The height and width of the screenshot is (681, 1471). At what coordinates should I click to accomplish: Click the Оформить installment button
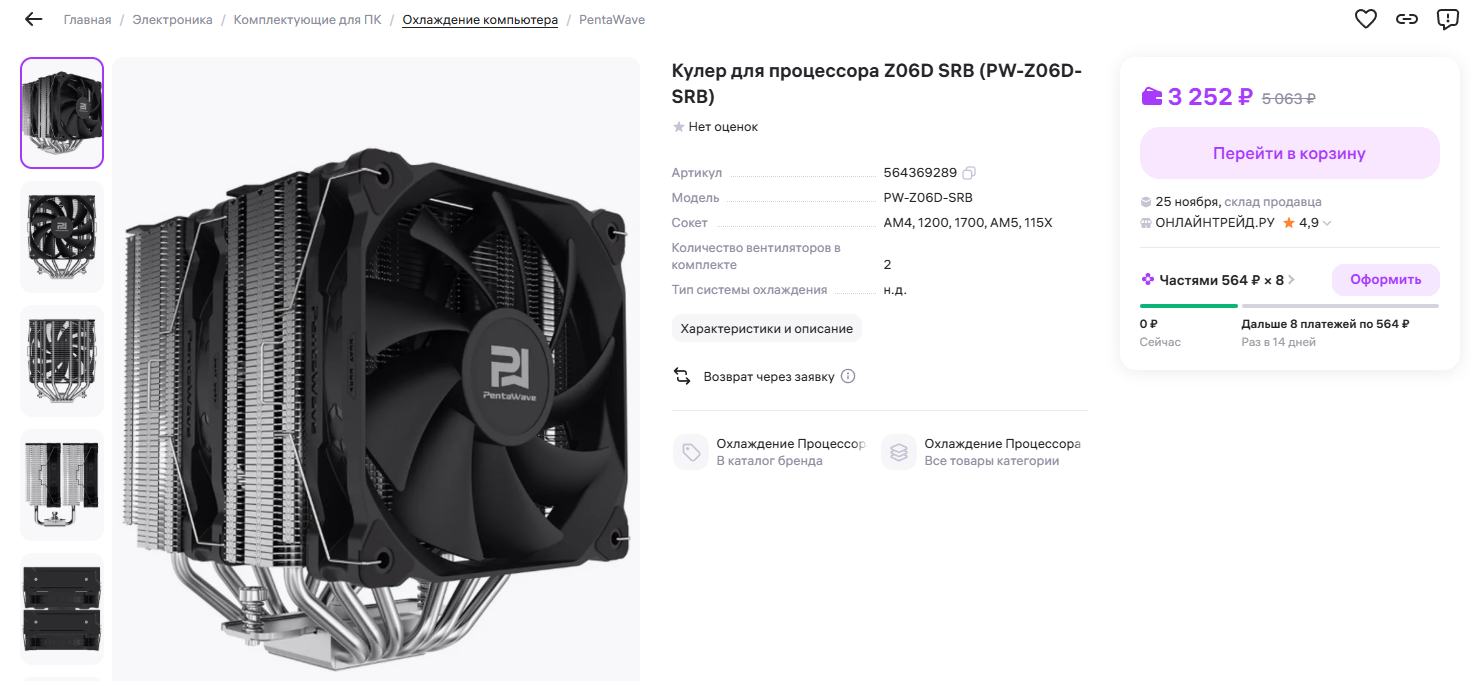tap(1385, 280)
